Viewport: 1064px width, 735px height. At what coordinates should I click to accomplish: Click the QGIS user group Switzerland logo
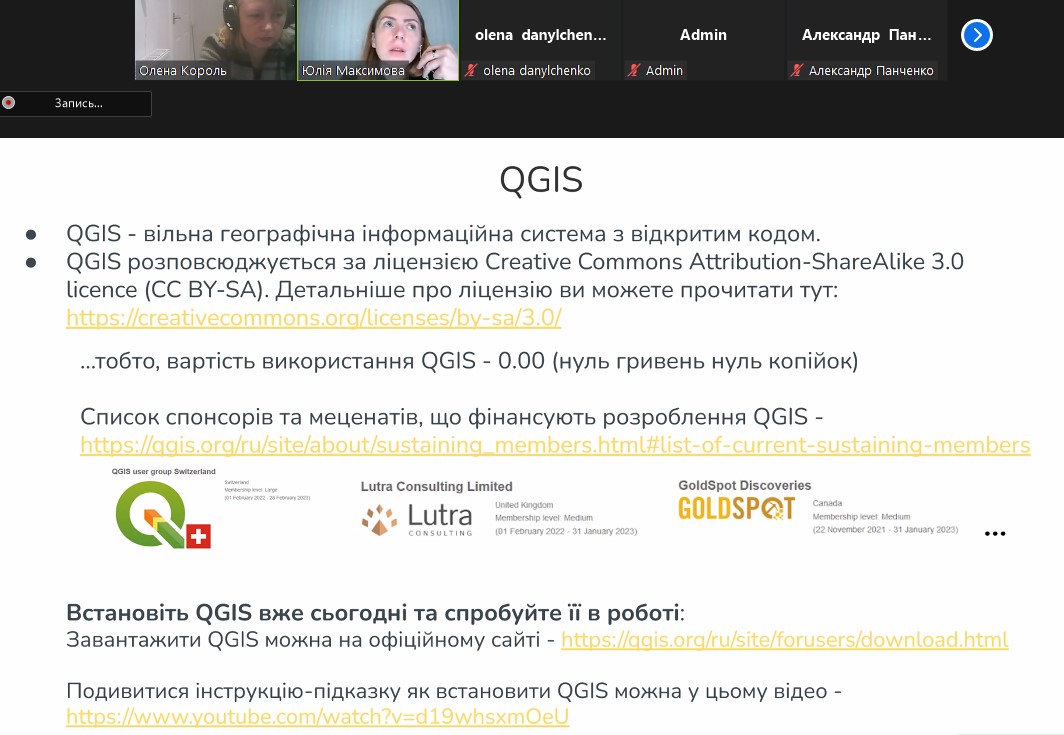coord(163,514)
